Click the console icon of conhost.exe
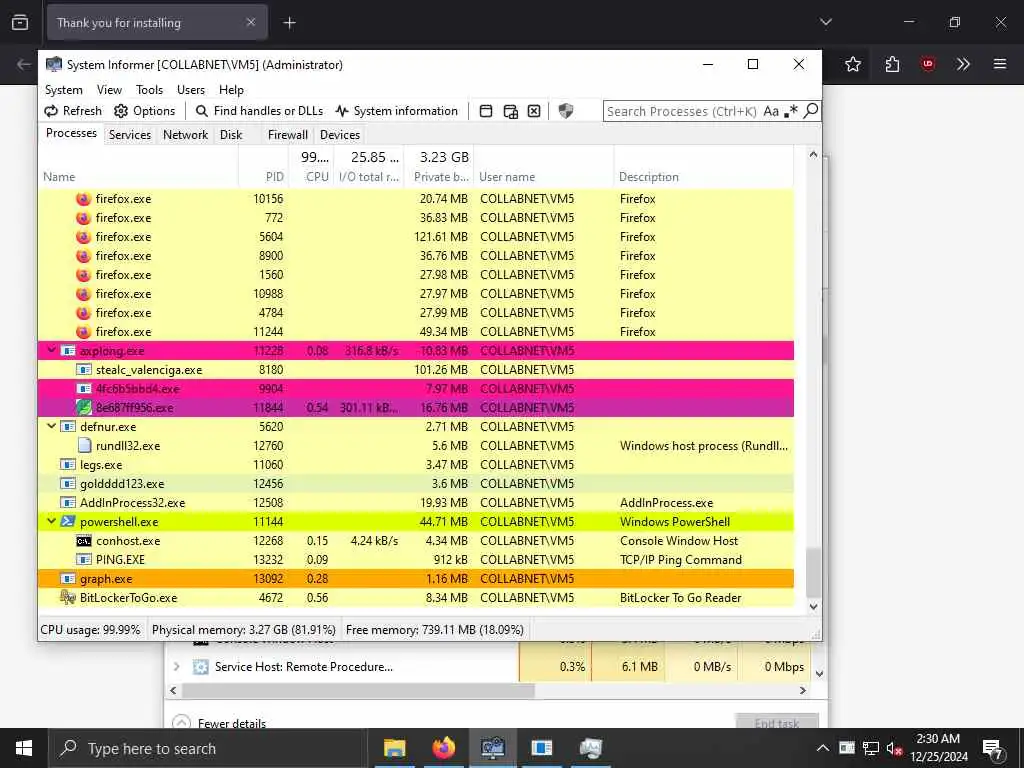This screenshot has width=1024, height=768. (84, 541)
